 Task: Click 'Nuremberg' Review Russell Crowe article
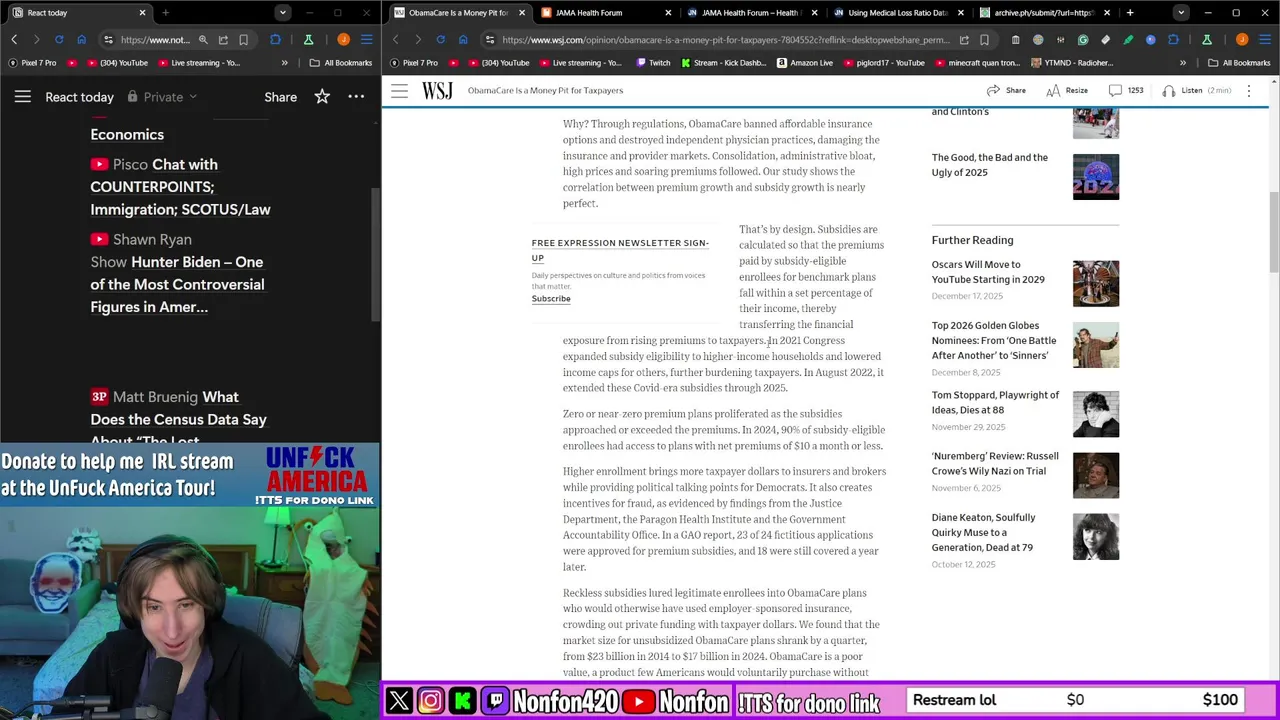pos(995,463)
